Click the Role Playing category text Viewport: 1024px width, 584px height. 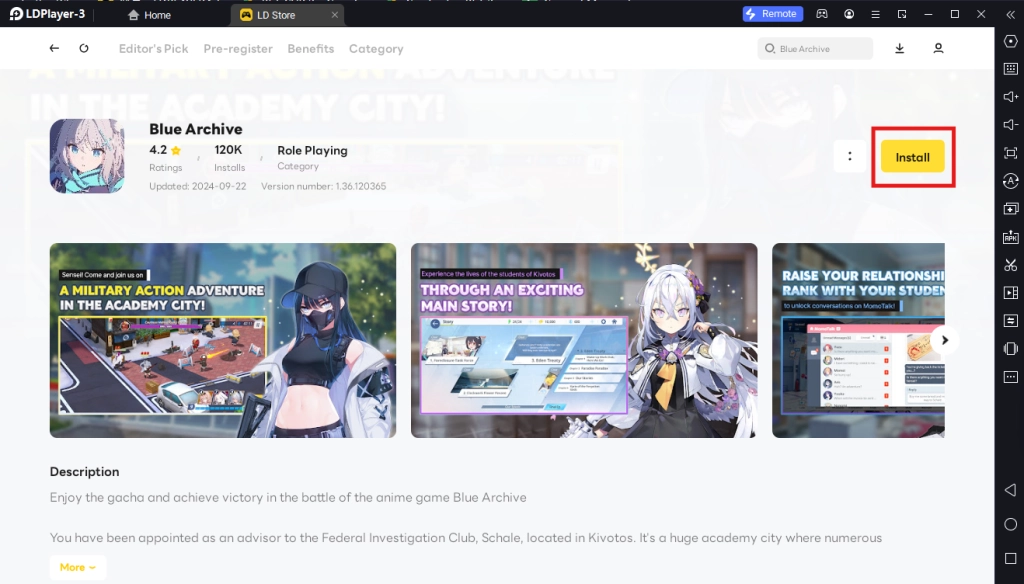click(312, 150)
